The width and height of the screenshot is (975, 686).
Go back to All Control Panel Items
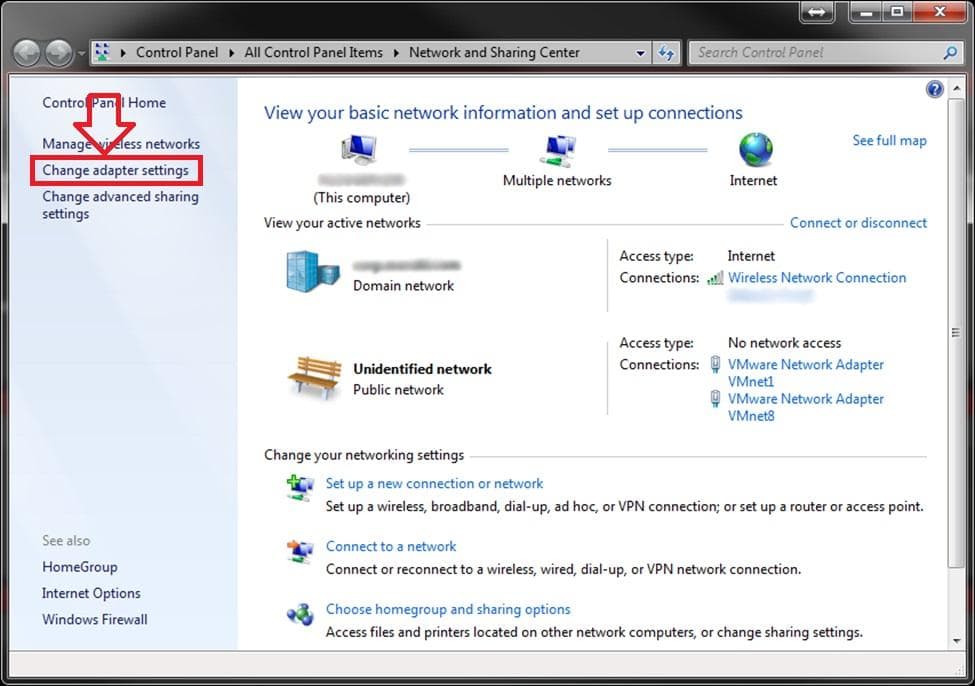point(313,52)
